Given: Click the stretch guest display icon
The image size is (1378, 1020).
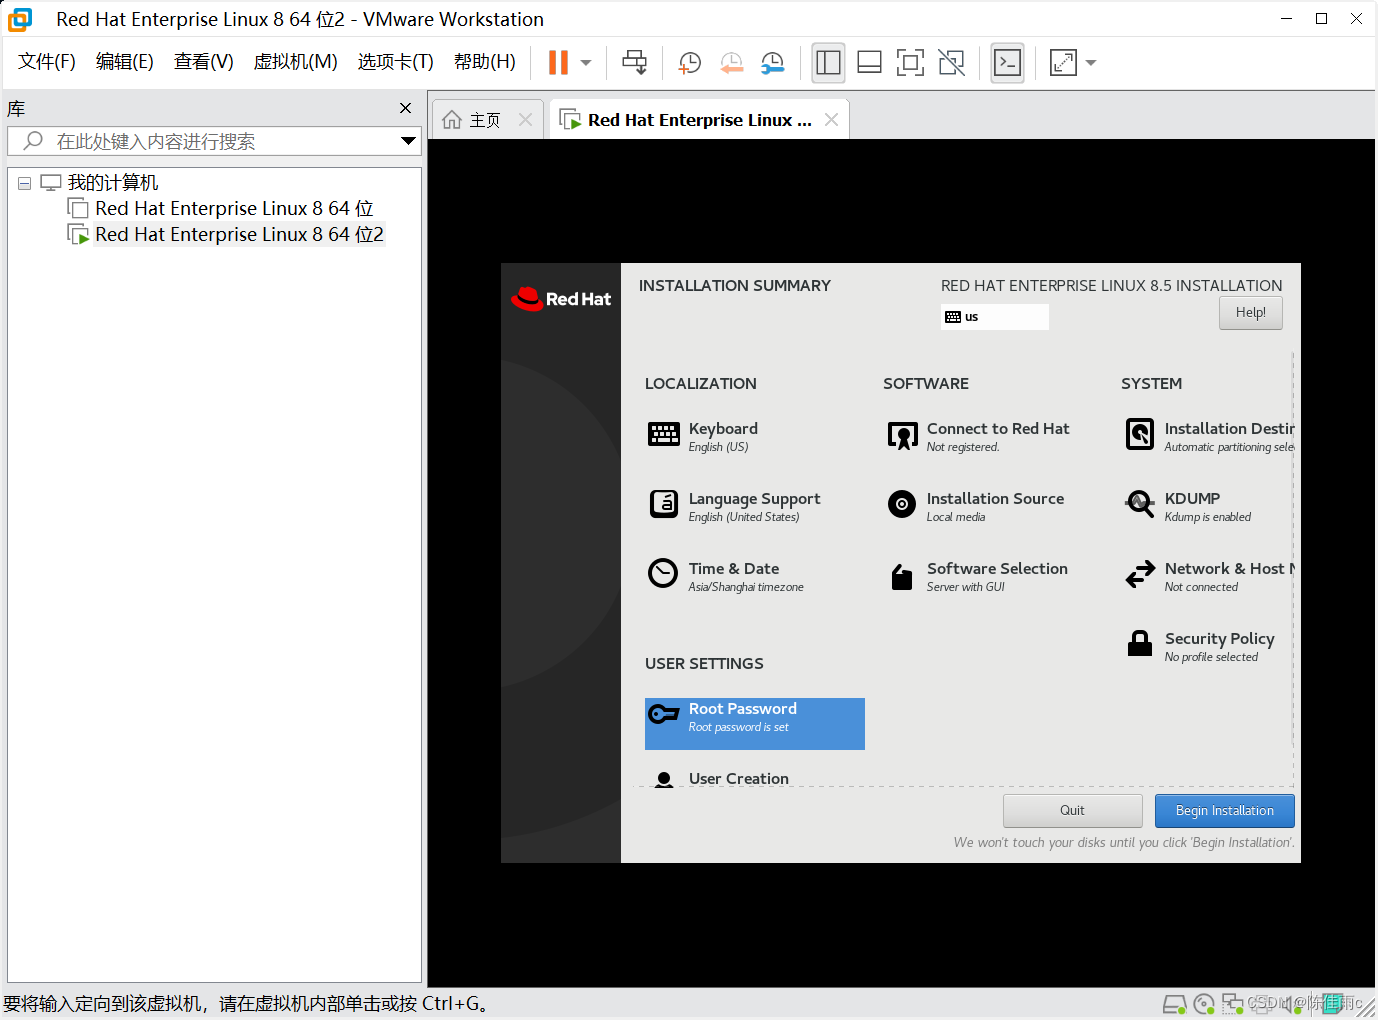Looking at the screenshot, I should click(x=1063, y=62).
